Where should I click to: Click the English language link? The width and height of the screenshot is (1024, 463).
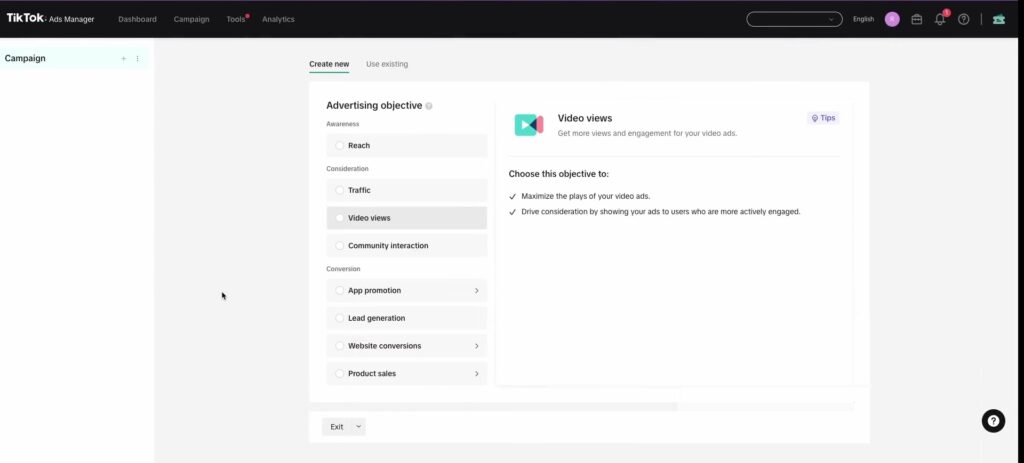point(863,20)
